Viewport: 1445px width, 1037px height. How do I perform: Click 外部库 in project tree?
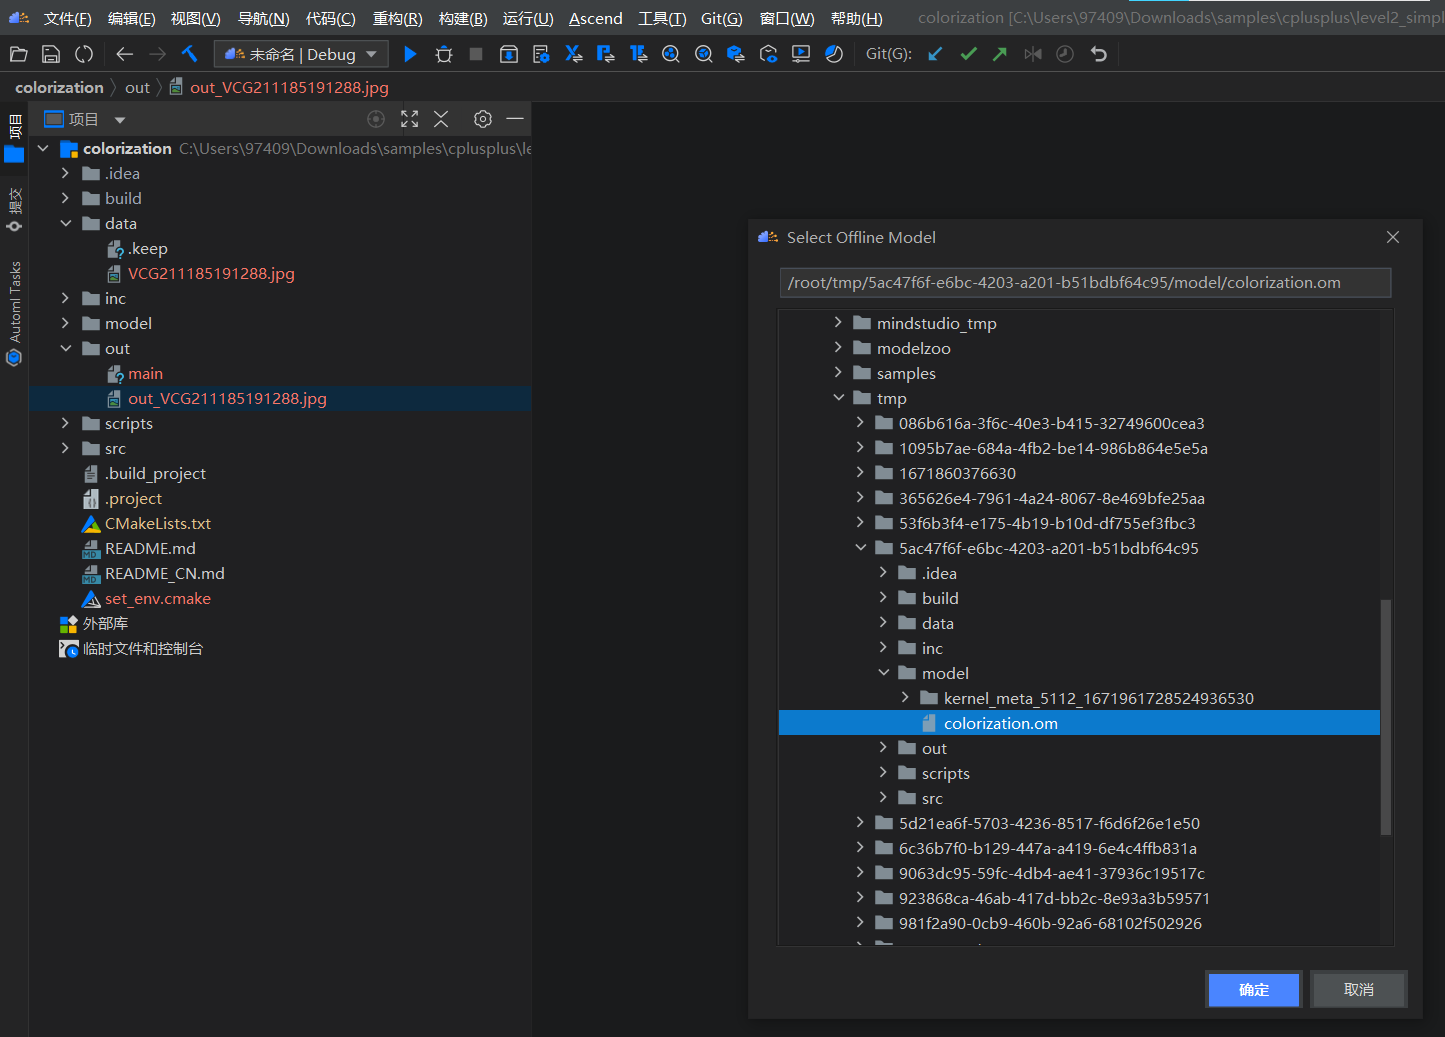pyautogui.click(x=105, y=623)
